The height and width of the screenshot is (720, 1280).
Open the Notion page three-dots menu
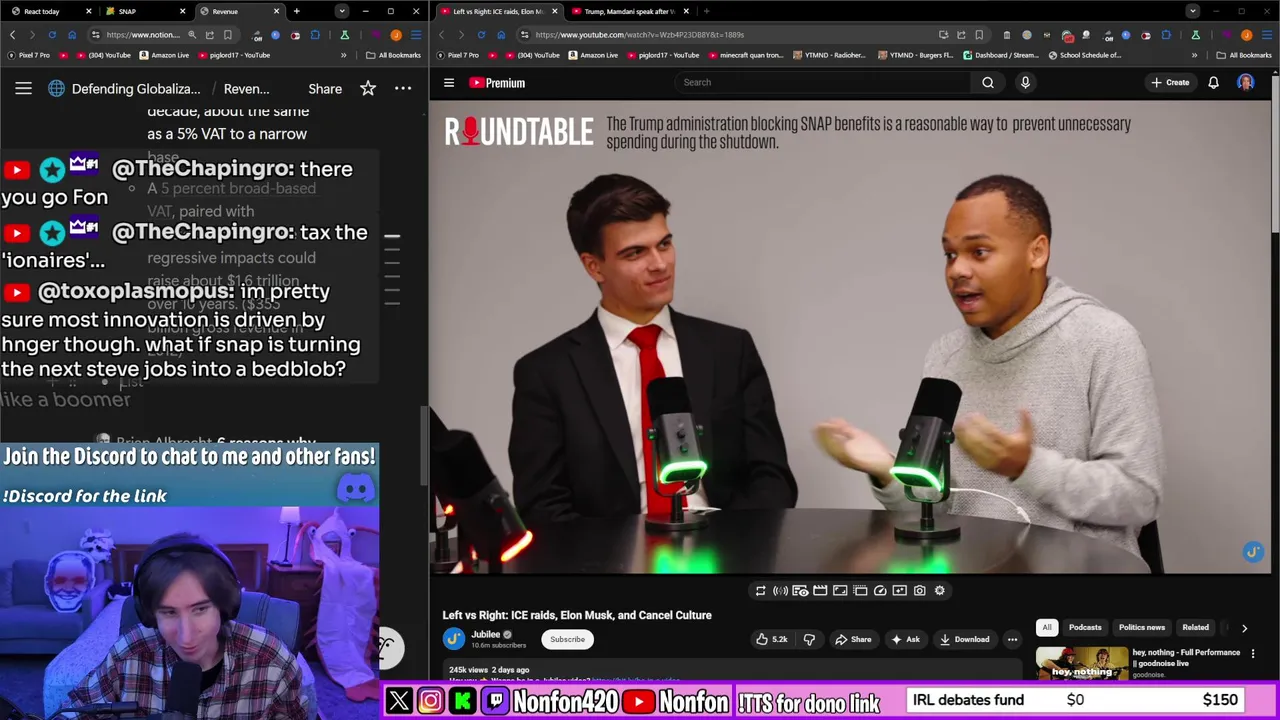403,88
